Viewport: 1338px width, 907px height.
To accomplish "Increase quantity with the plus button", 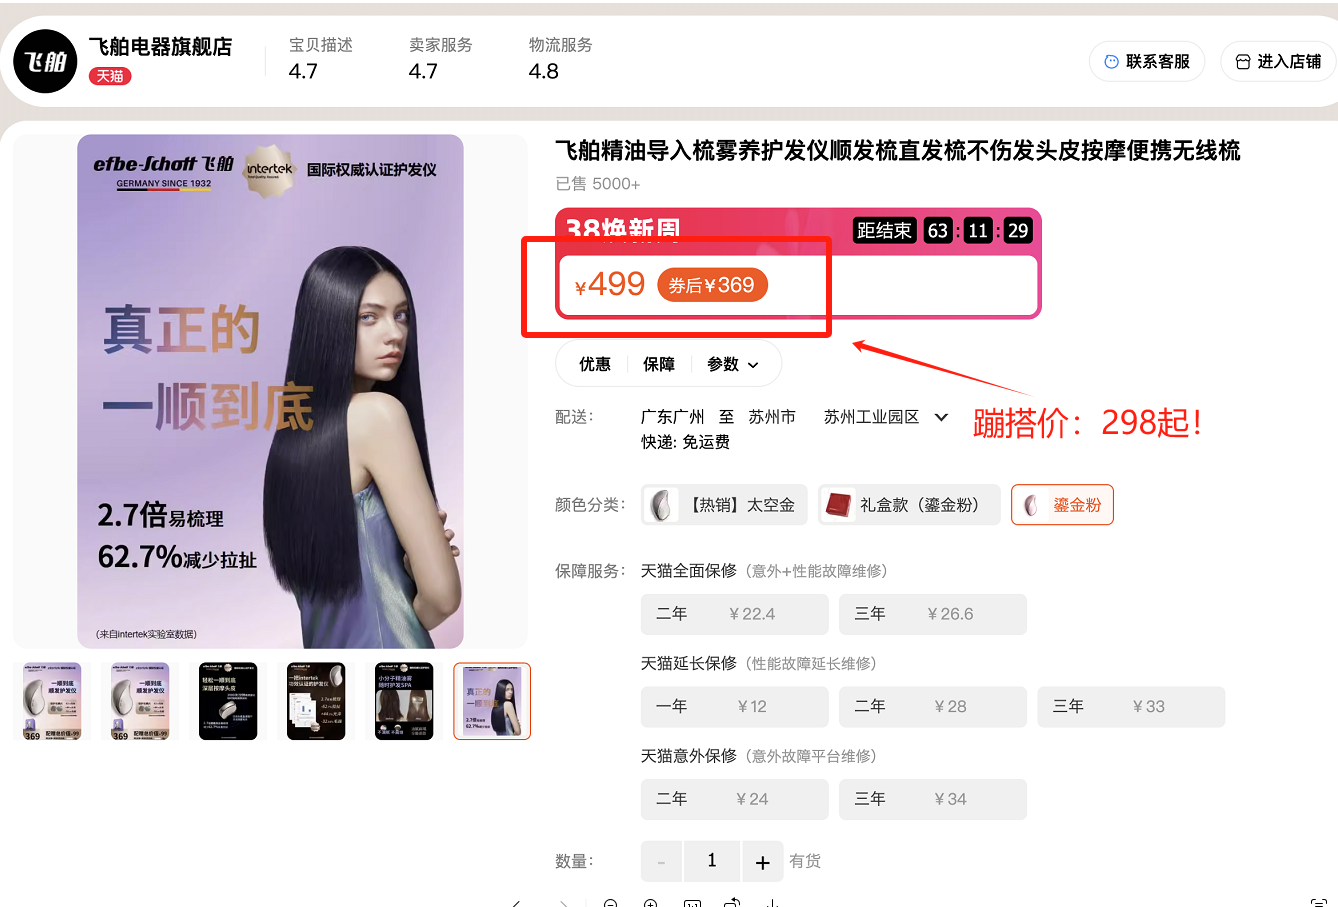I will pos(762,861).
